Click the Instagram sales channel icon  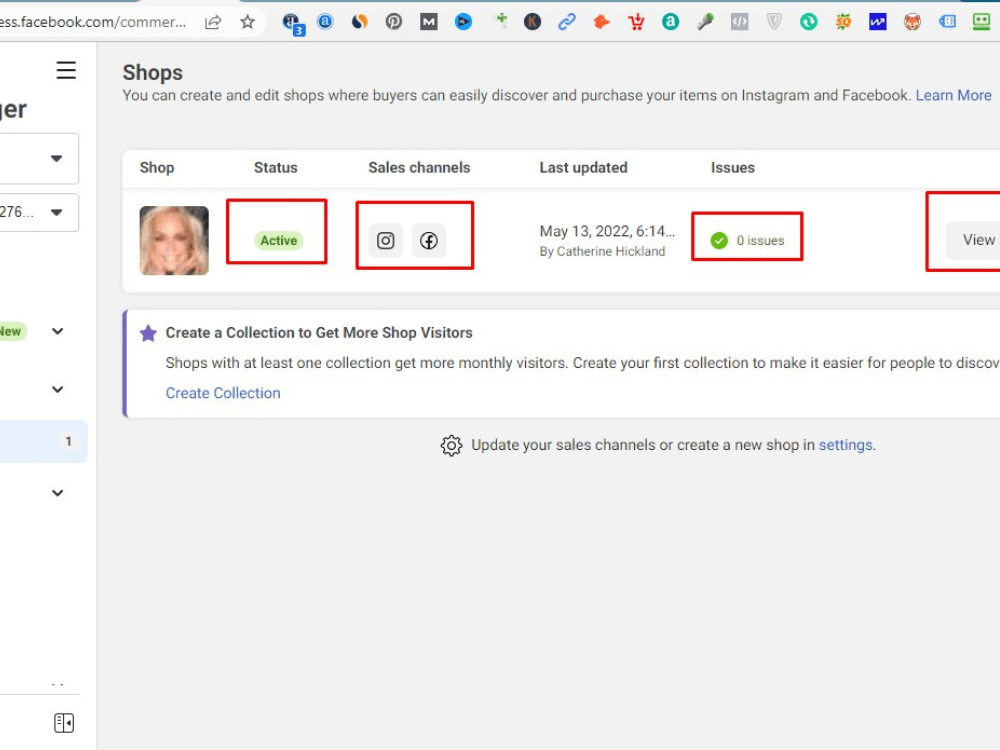385,240
